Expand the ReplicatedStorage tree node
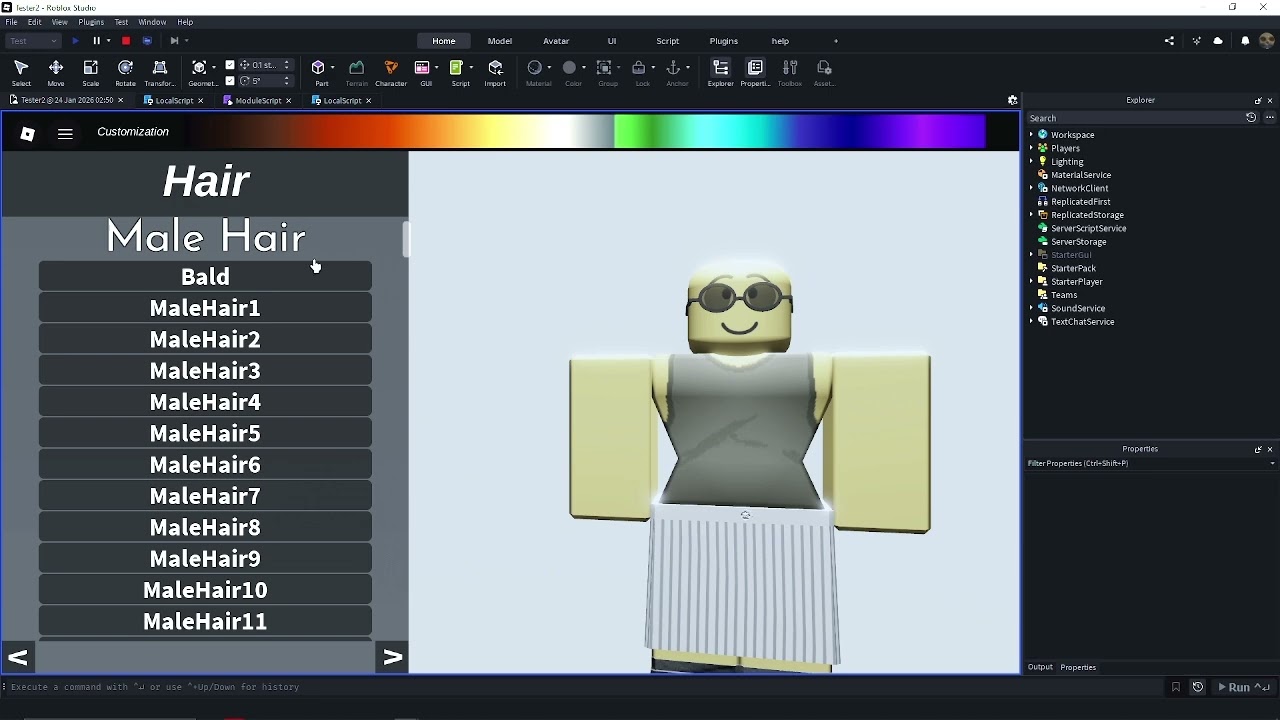This screenshot has height=720, width=1280. pos(1031,215)
